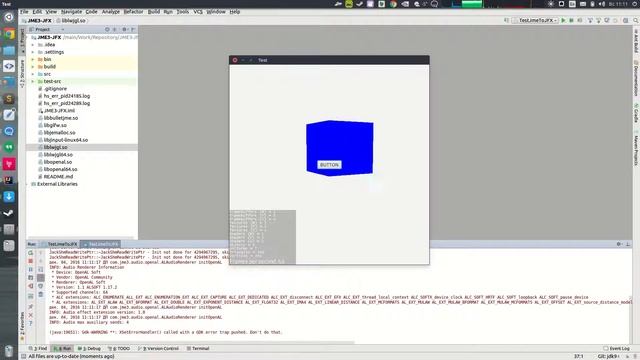Expand the bin folder
The width and height of the screenshot is (640, 360).
point(33,60)
